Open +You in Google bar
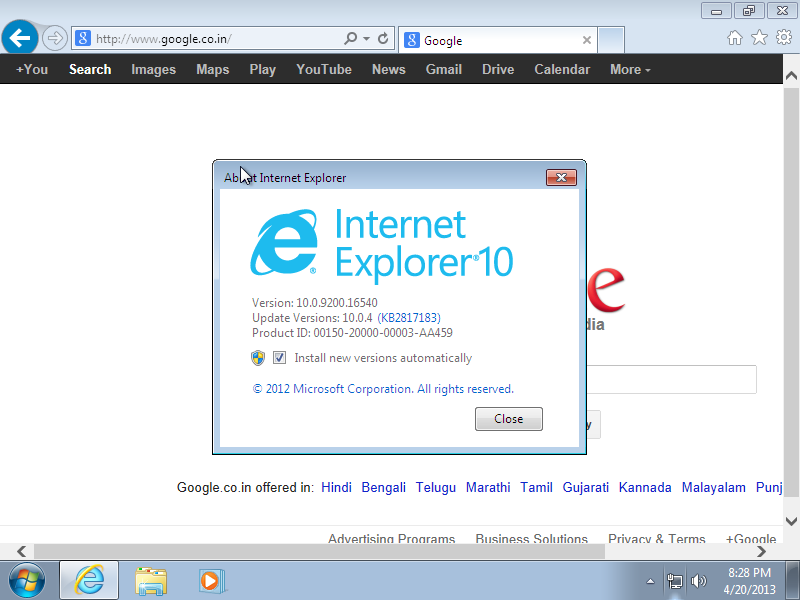This screenshot has height=600, width=800. pyautogui.click(x=32, y=69)
